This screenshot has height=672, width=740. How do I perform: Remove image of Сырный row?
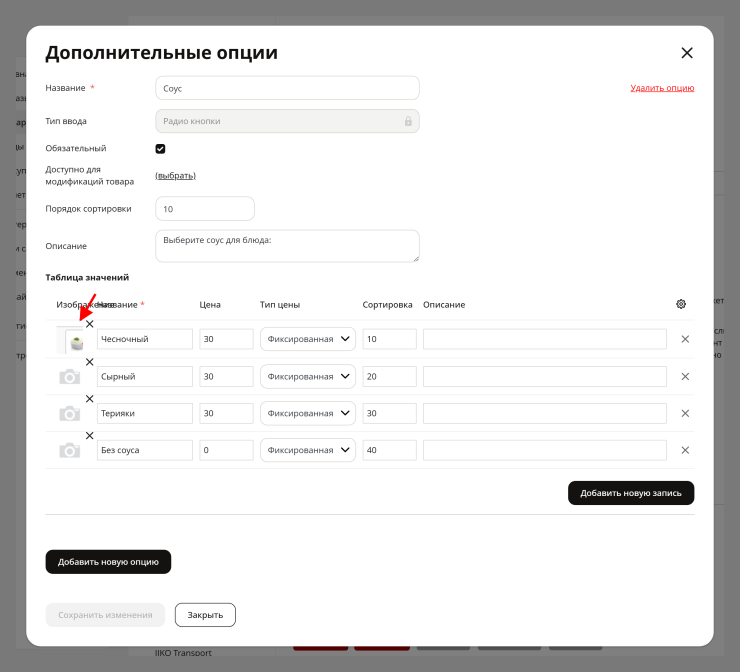pos(89,362)
